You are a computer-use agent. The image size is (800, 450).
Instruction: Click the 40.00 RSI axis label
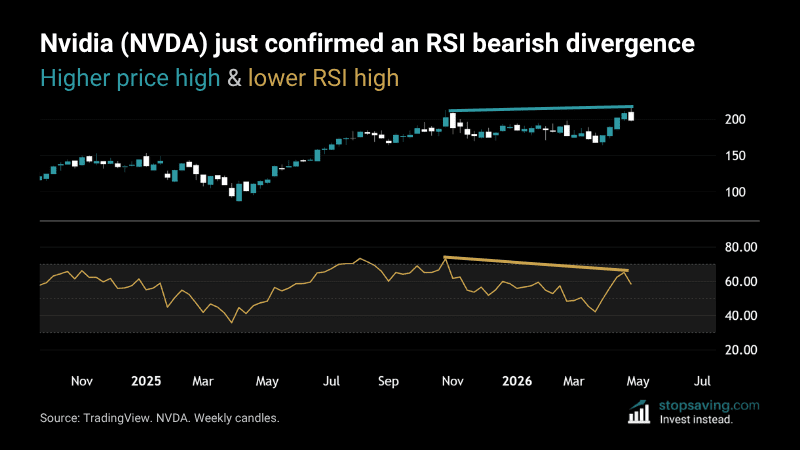[741, 316]
